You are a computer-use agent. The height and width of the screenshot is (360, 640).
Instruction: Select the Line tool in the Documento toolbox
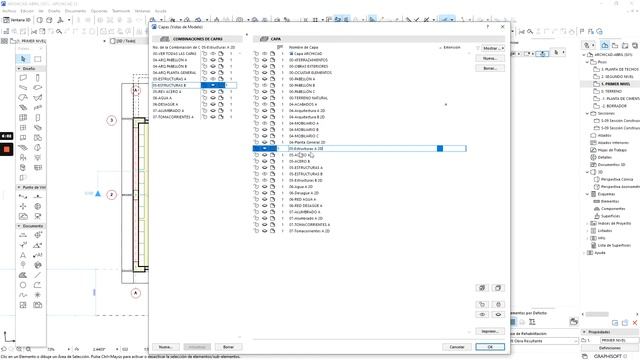coord(38,275)
